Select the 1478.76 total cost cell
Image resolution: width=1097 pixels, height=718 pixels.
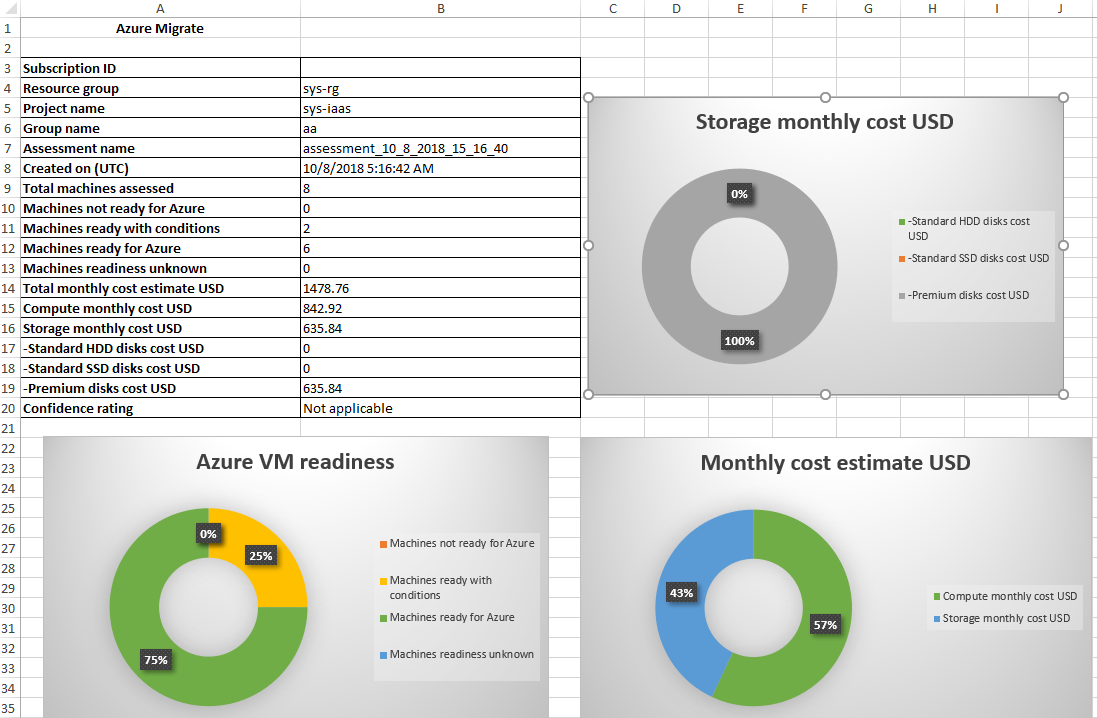(440, 288)
